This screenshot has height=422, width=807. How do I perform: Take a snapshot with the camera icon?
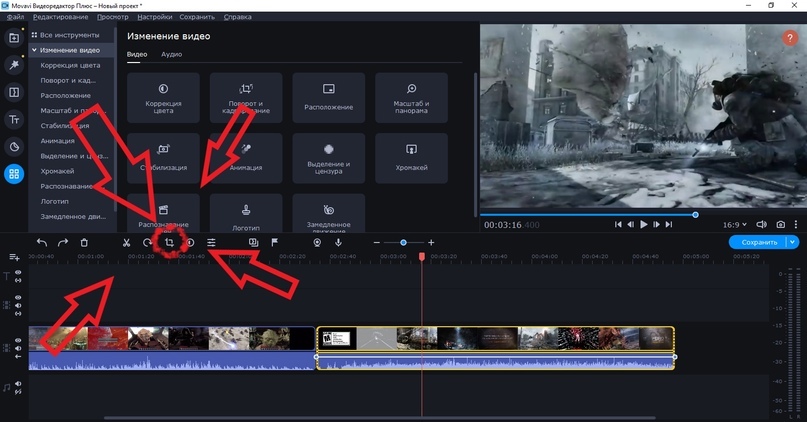point(781,224)
